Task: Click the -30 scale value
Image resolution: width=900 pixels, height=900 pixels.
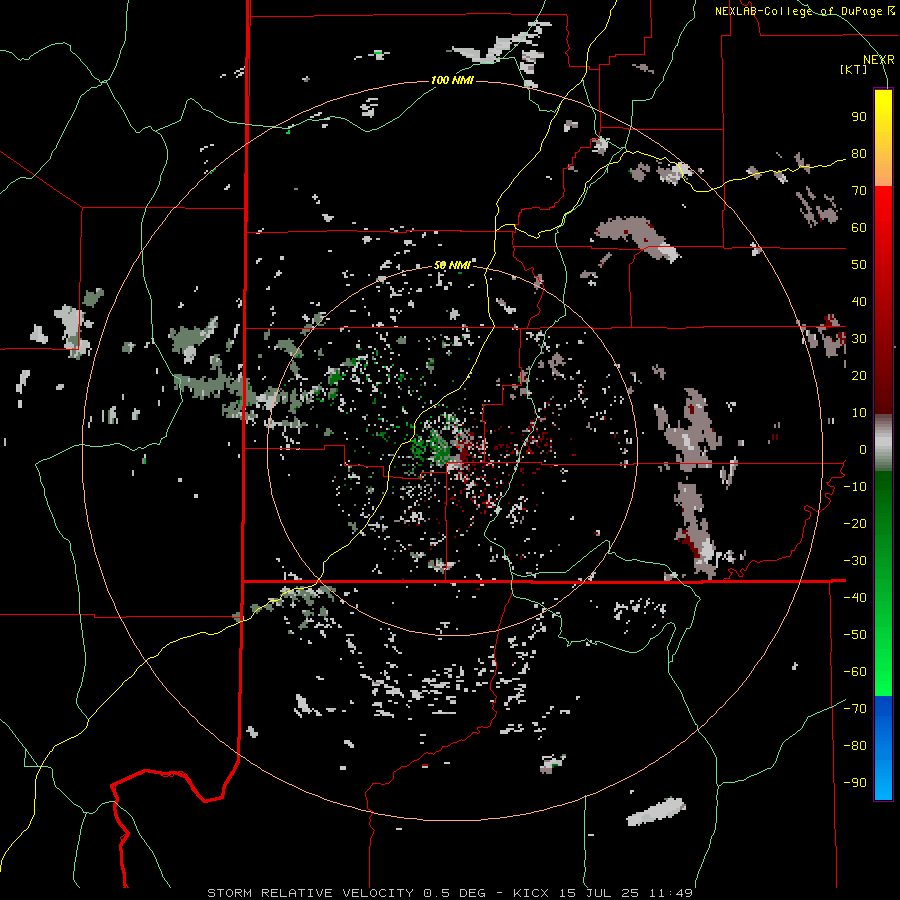Action: pos(855,561)
